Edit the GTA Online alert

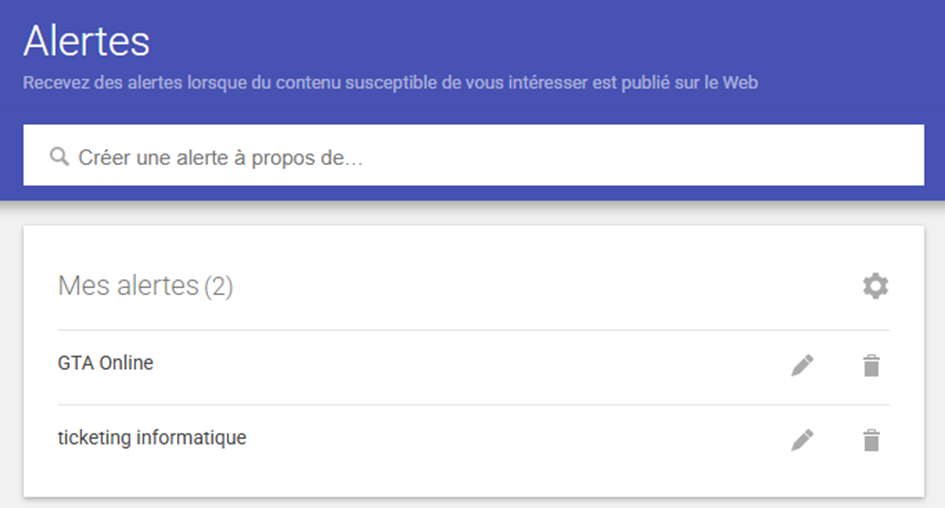point(802,366)
